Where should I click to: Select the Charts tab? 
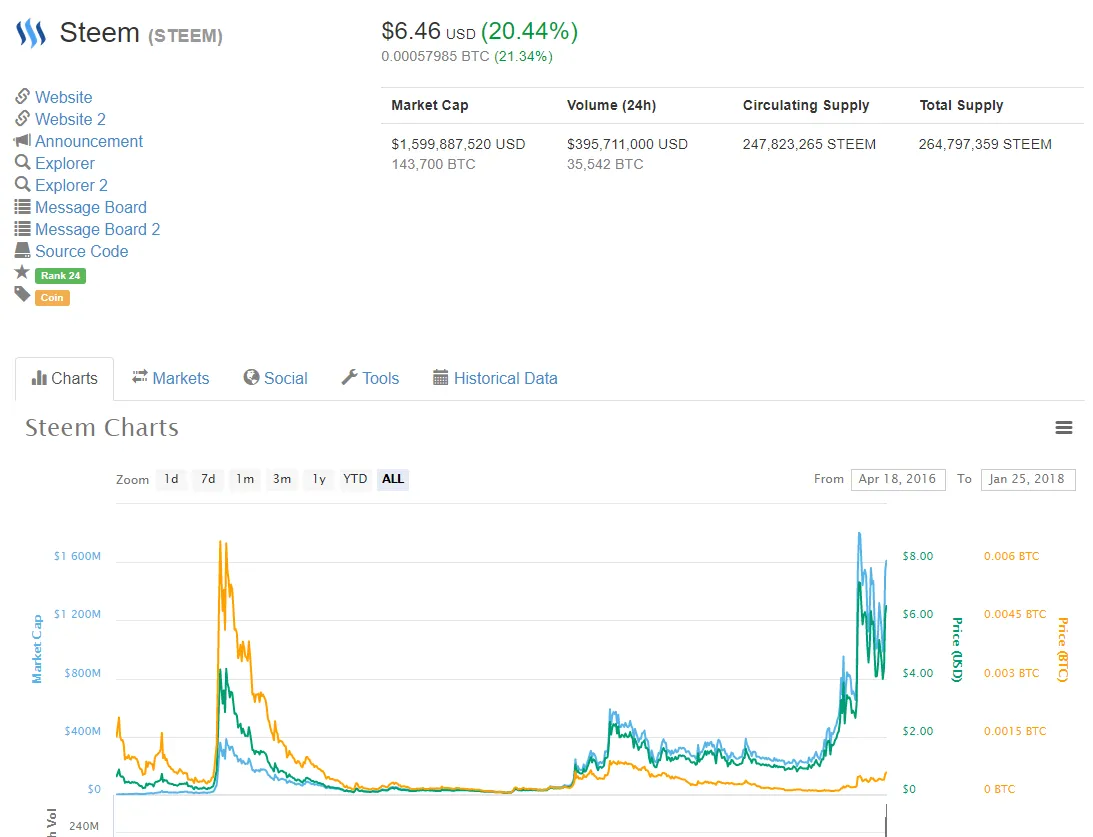pyautogui.click(x=64, y=378)
